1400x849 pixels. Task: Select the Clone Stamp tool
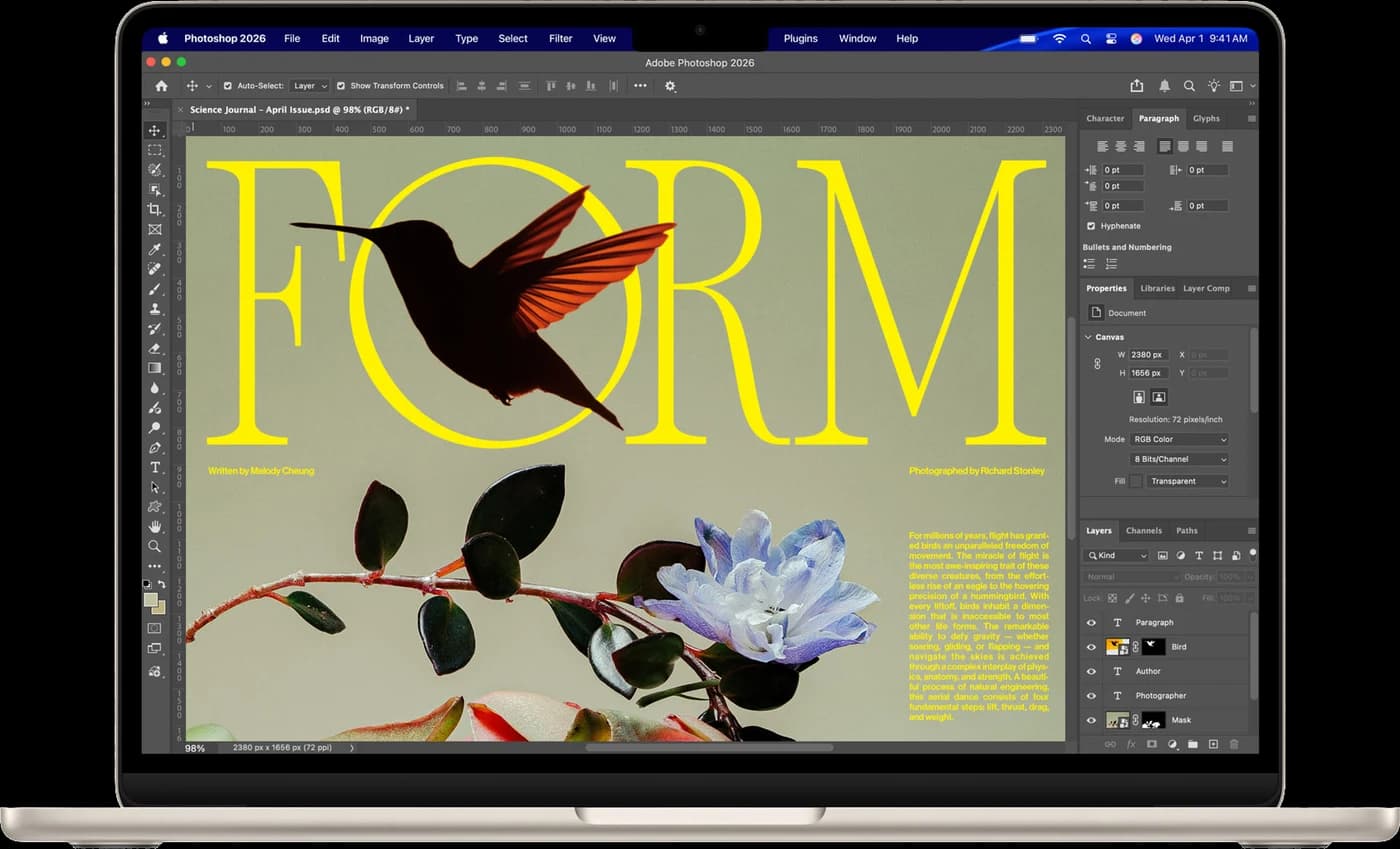(154, 309)
